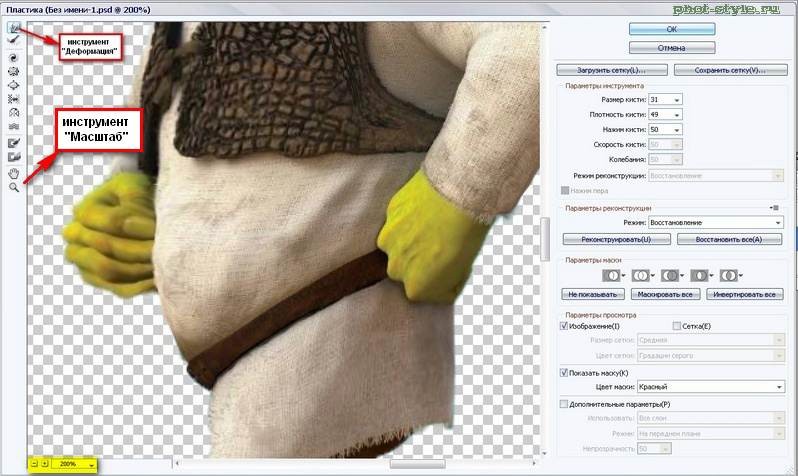Select the Mirror tool icon
Image resolution: width=798 pixels, height=476 pixels.
14,113
